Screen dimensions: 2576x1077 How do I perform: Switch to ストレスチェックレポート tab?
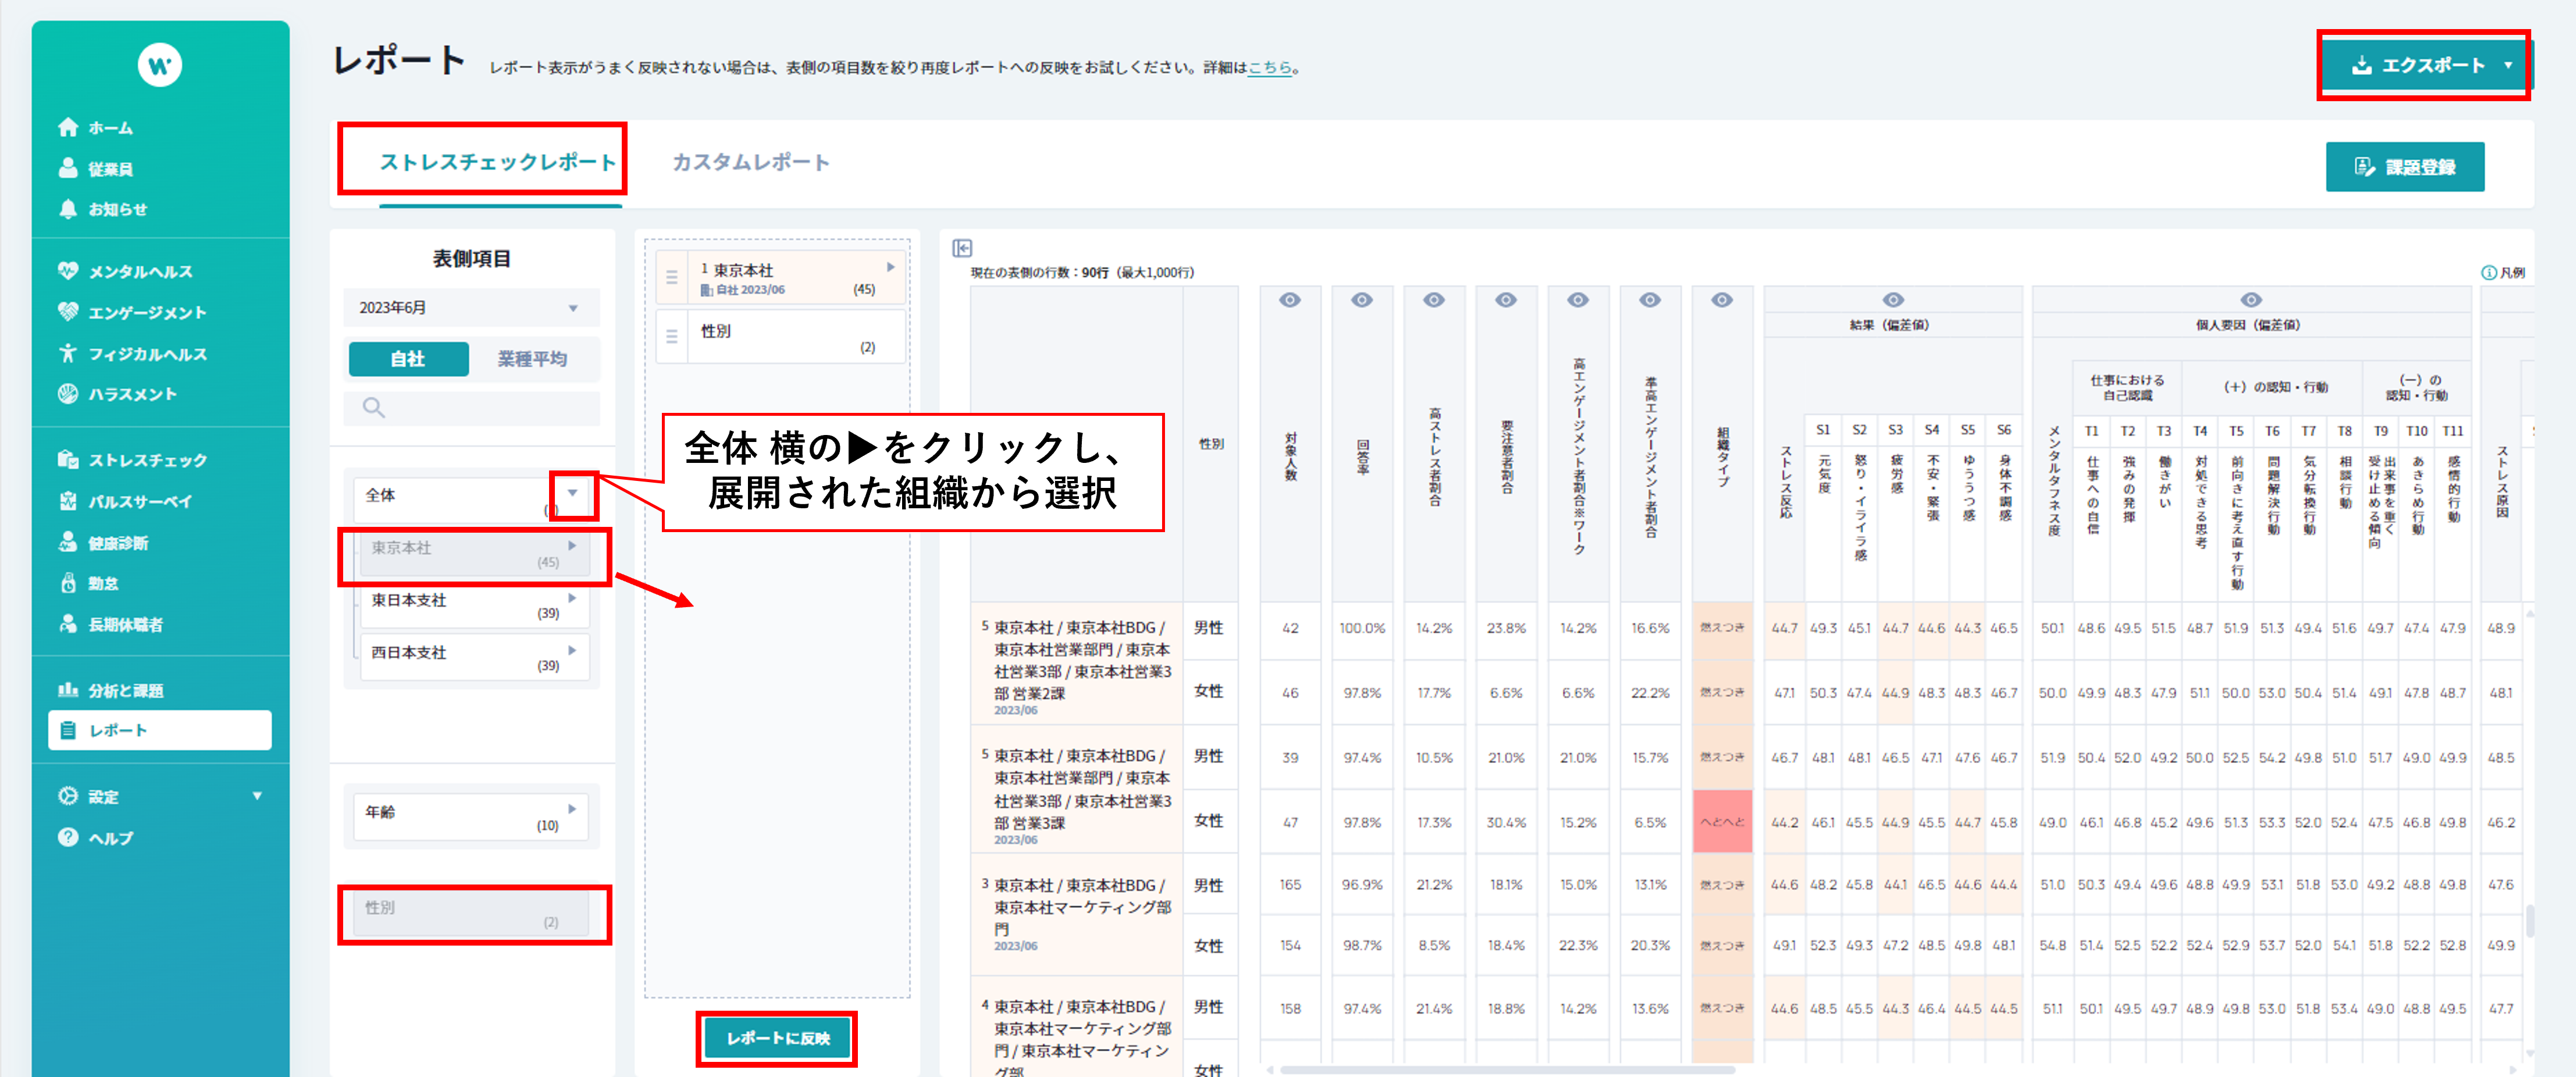click(498, 162)
